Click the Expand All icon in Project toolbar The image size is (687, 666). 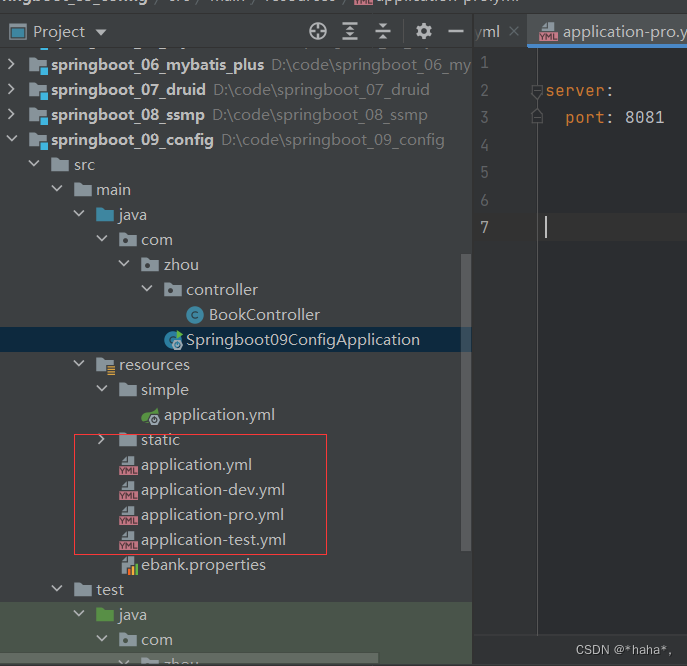[350, 32]
